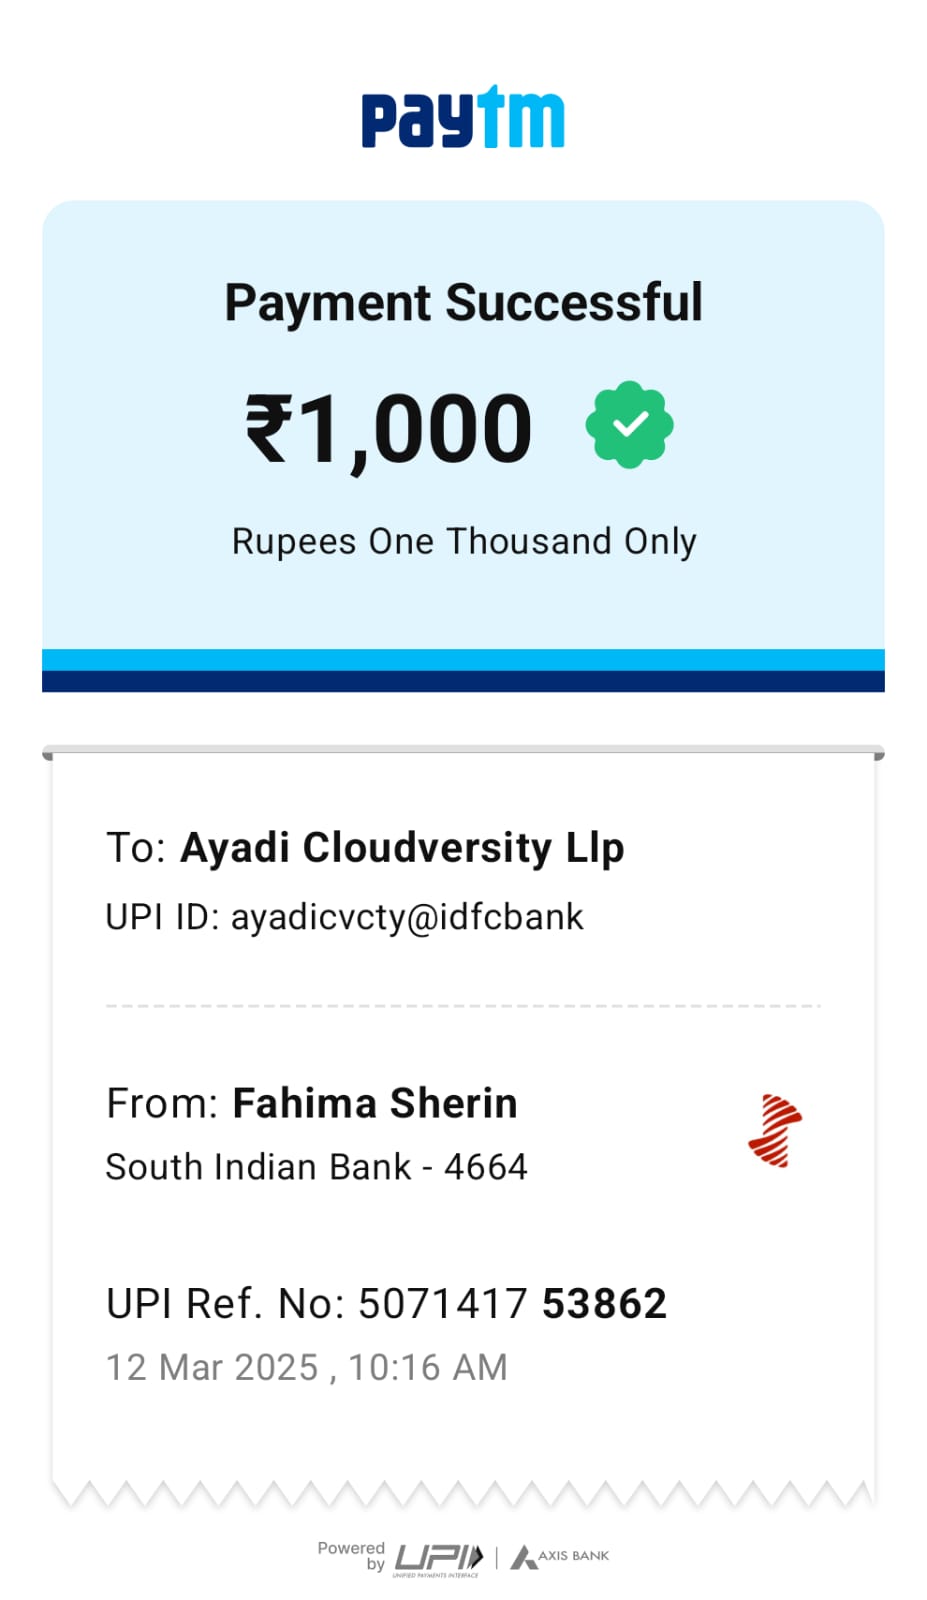Tap recipient name Ayadi Cloudversity Llp
This screenshot has width=927, height=1600.
coord(402,847)
